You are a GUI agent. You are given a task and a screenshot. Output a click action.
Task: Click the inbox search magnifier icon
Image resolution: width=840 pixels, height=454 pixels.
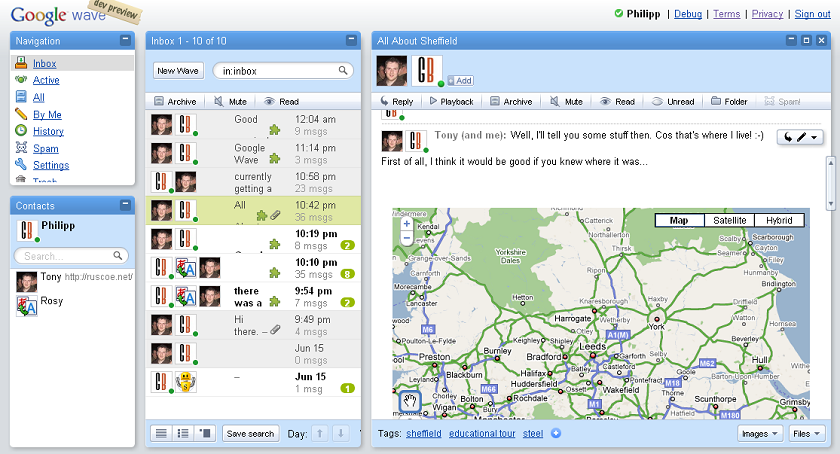coord(343,70)
